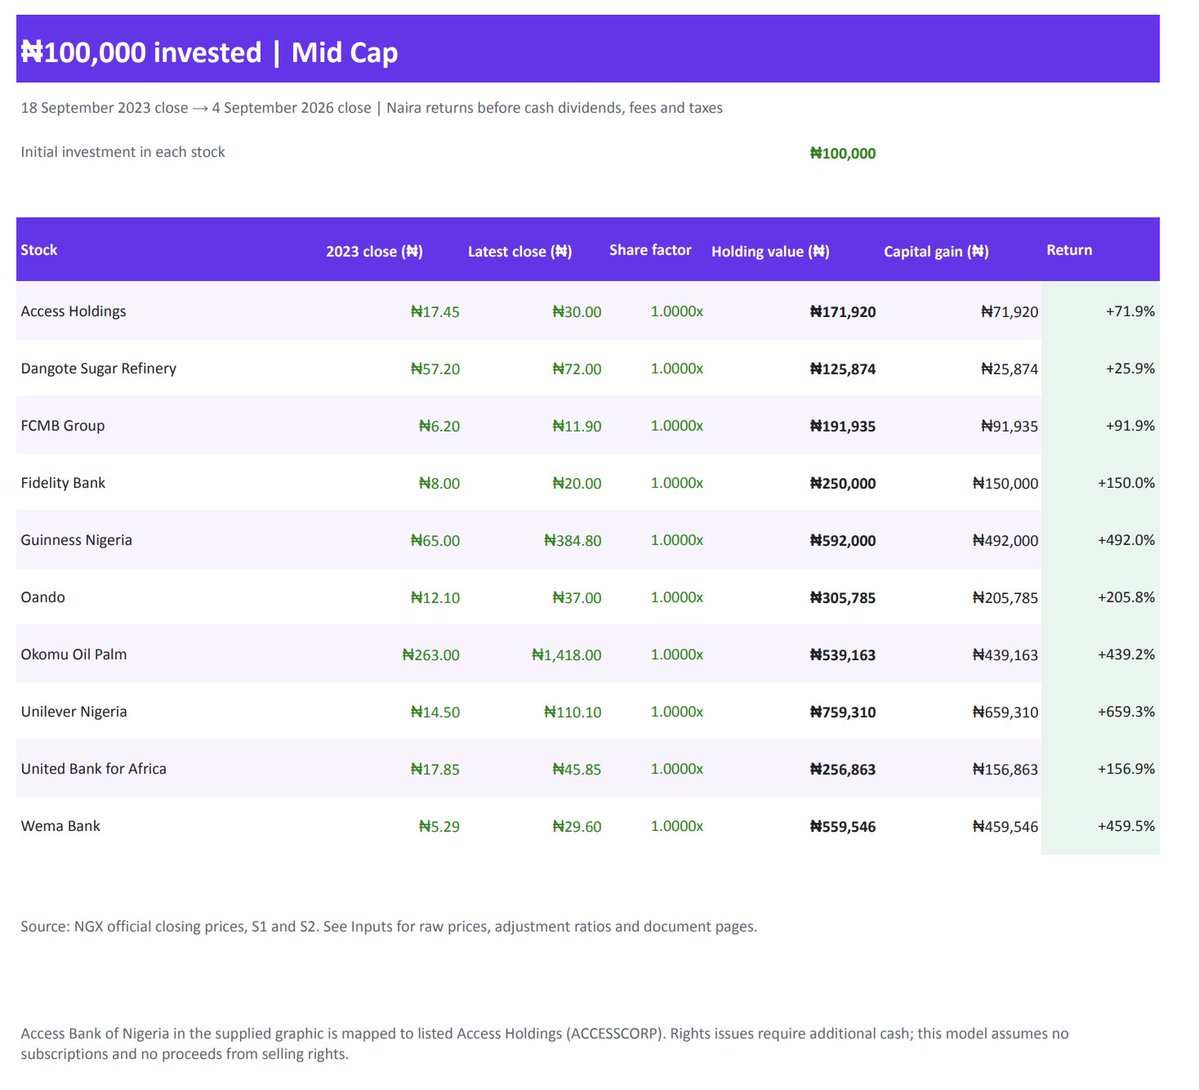The image size is (1199, 1090).
Task: Select the 'Okomu Oil Palm' stock name
Action: click(x=73, y=655)
